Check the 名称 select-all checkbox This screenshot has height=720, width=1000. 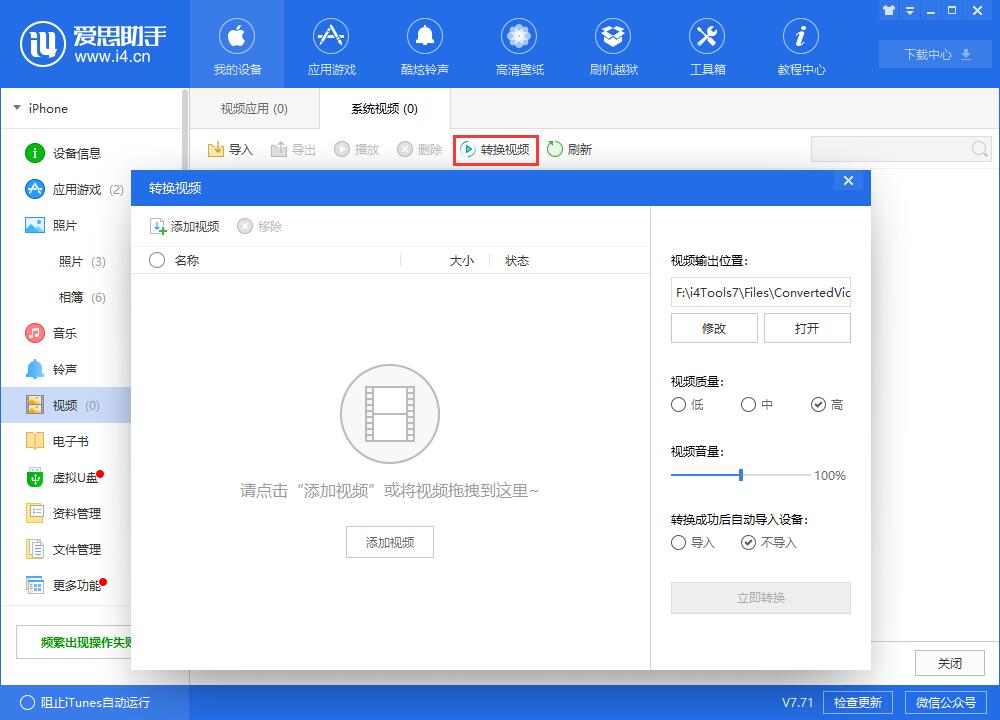pos(157,260)
